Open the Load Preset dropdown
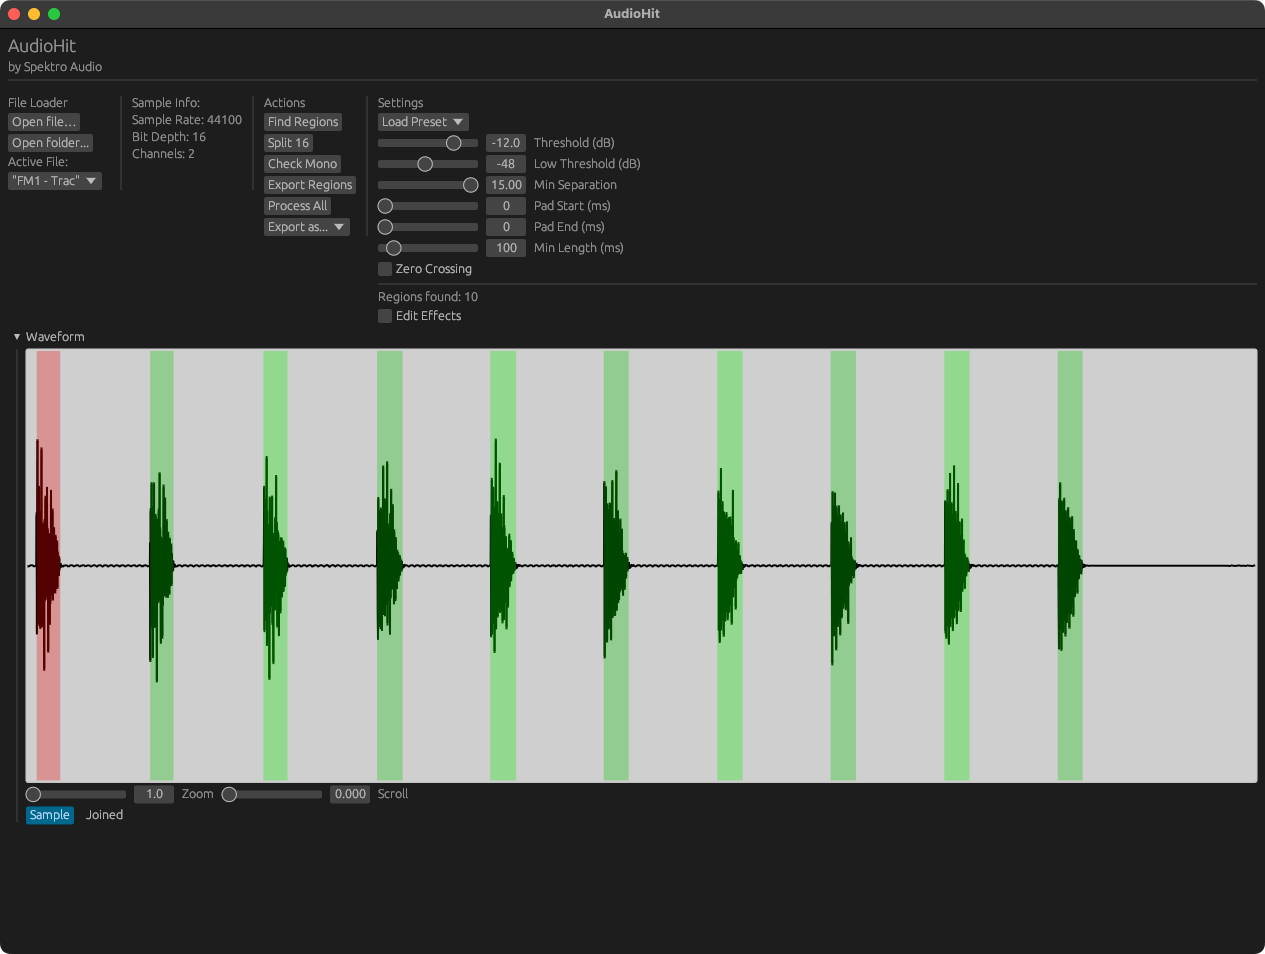The width and height of the screenshot is (1265, 954). pos(423,122)
